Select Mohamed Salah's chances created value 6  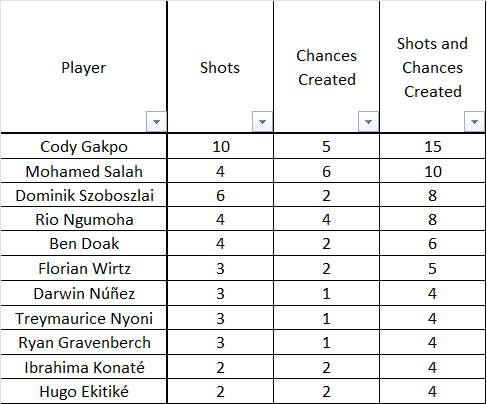(326, 171)
